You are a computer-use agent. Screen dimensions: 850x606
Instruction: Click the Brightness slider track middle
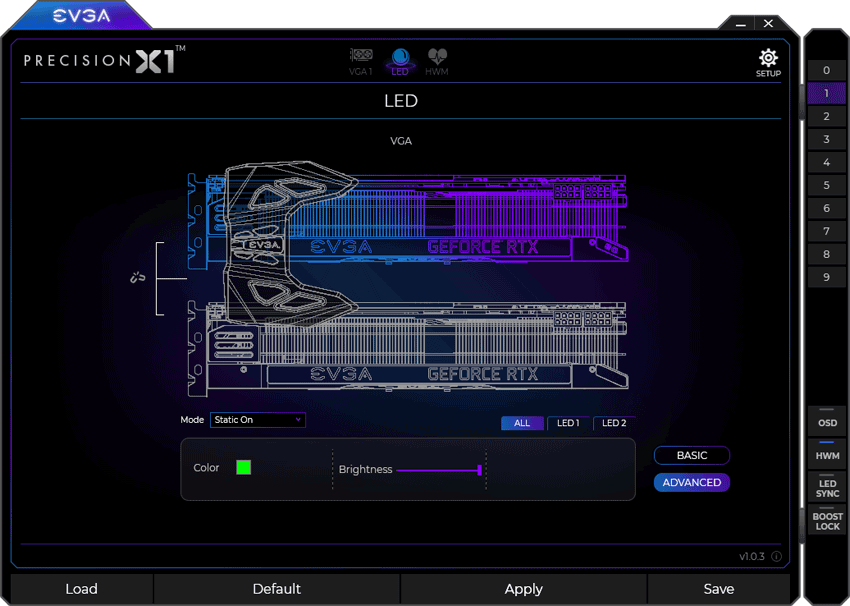click(438, 470)
